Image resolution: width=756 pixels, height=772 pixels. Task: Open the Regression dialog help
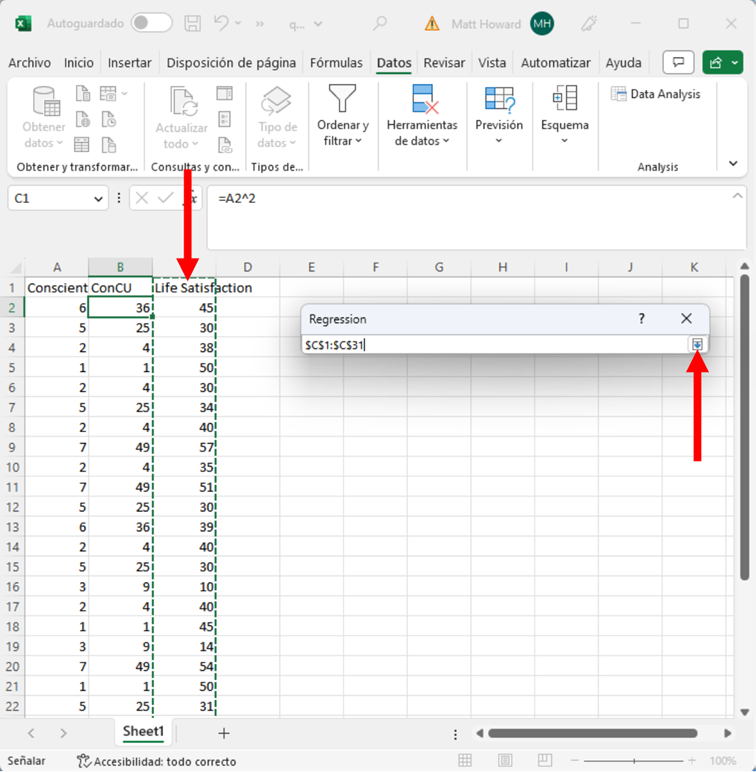pos(642,319)
